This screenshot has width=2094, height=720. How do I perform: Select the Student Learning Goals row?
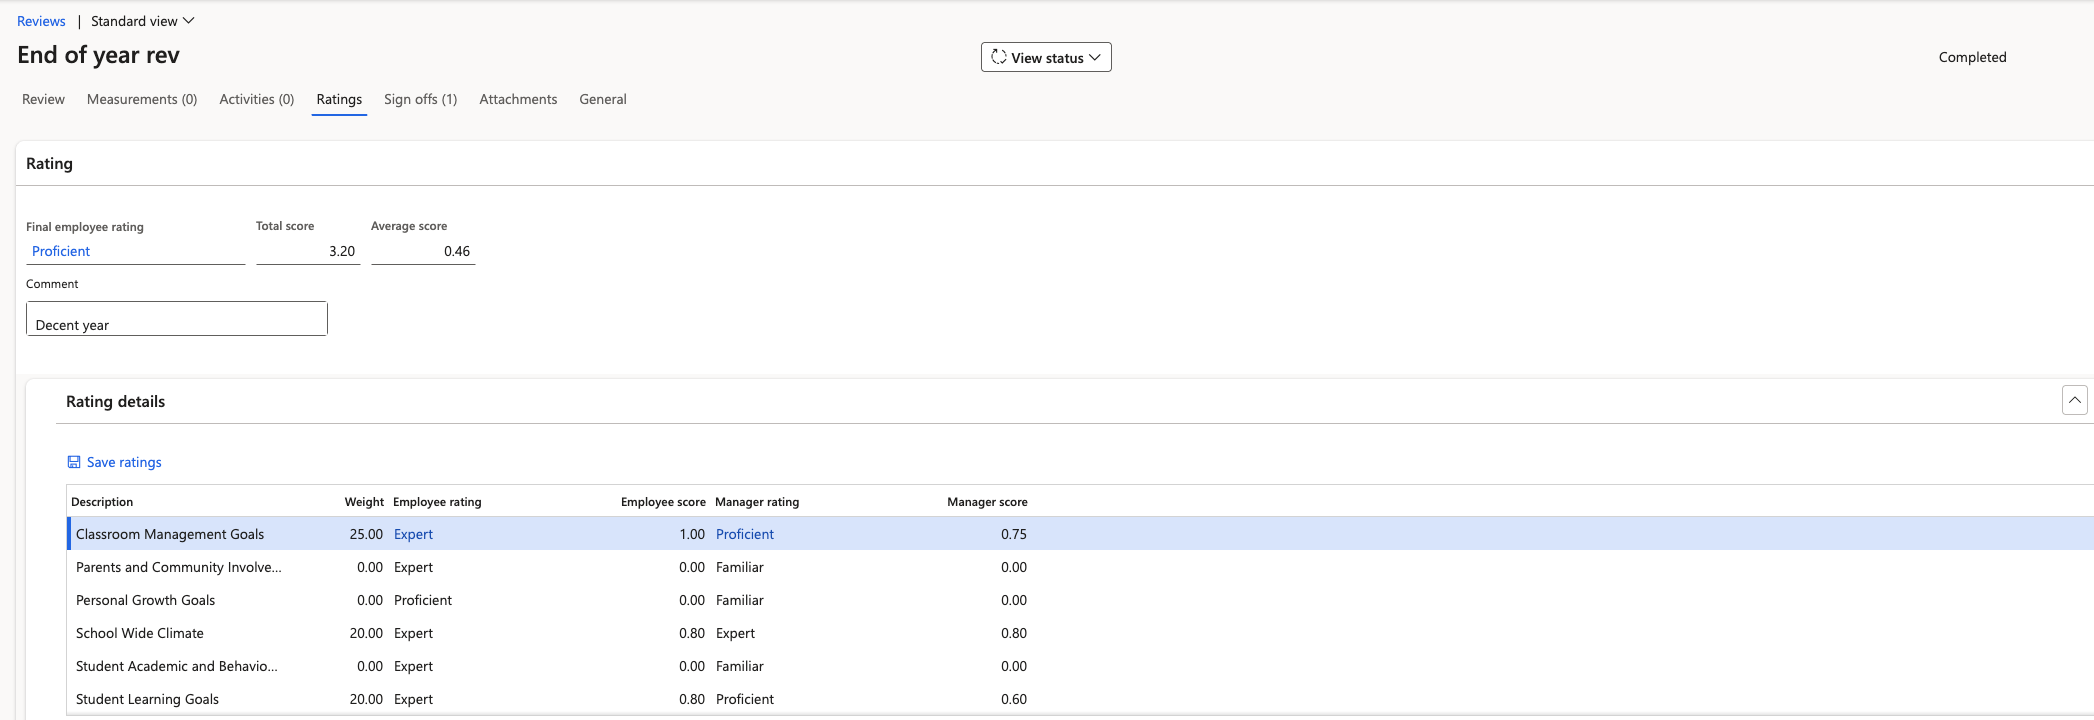(1080, 699)
